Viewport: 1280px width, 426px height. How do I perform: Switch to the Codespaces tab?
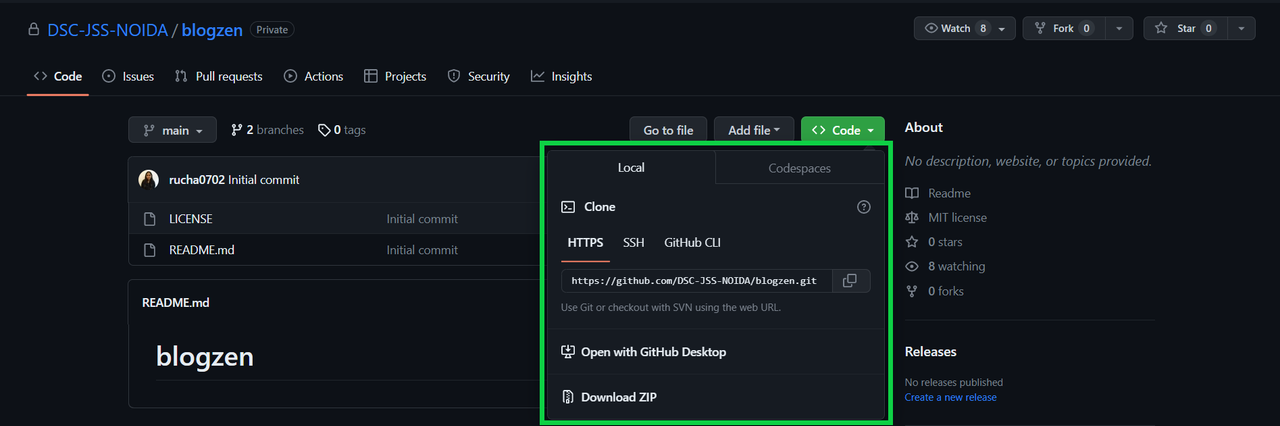[x=800, y=168]
